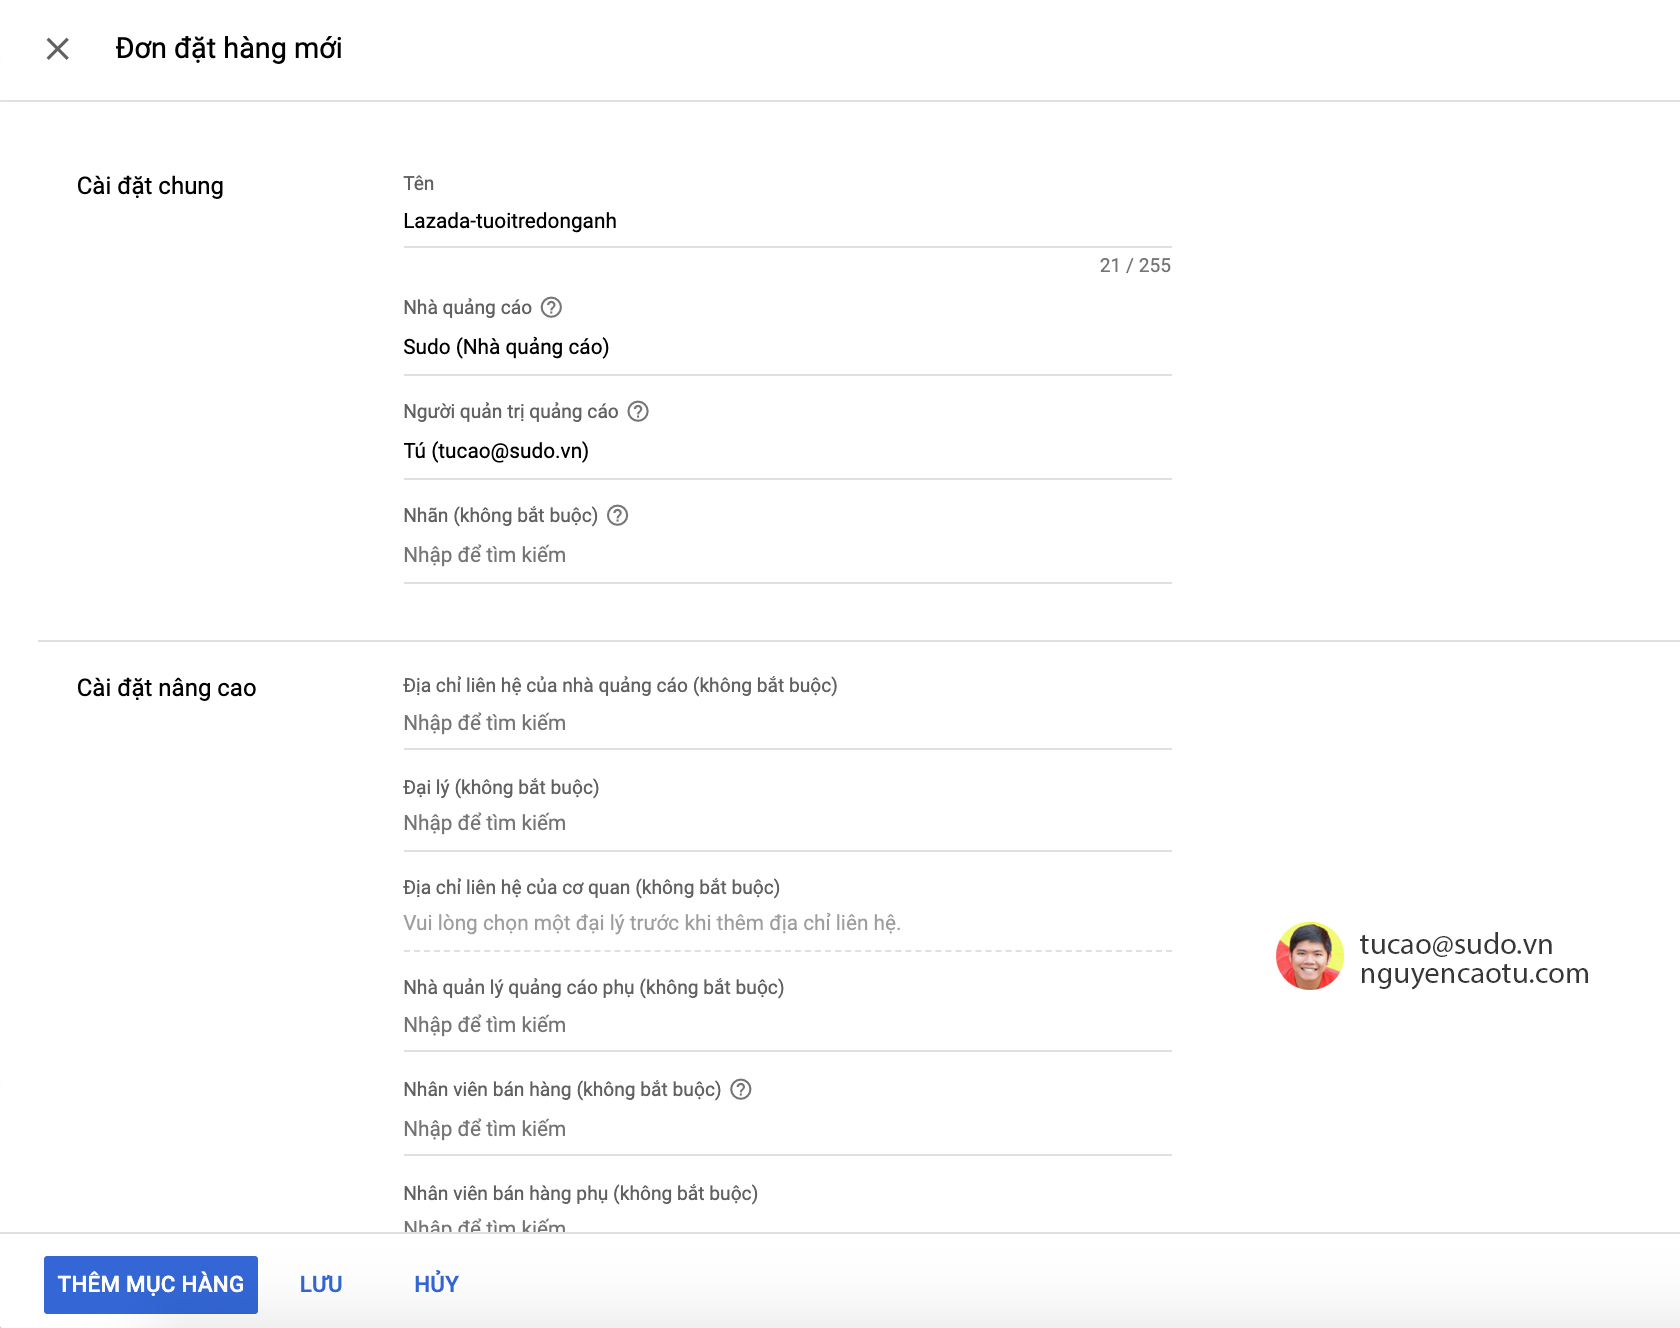Click the Cài đặt nâng cao heading
1680x1328 pixels.
(x=167, y=688)
